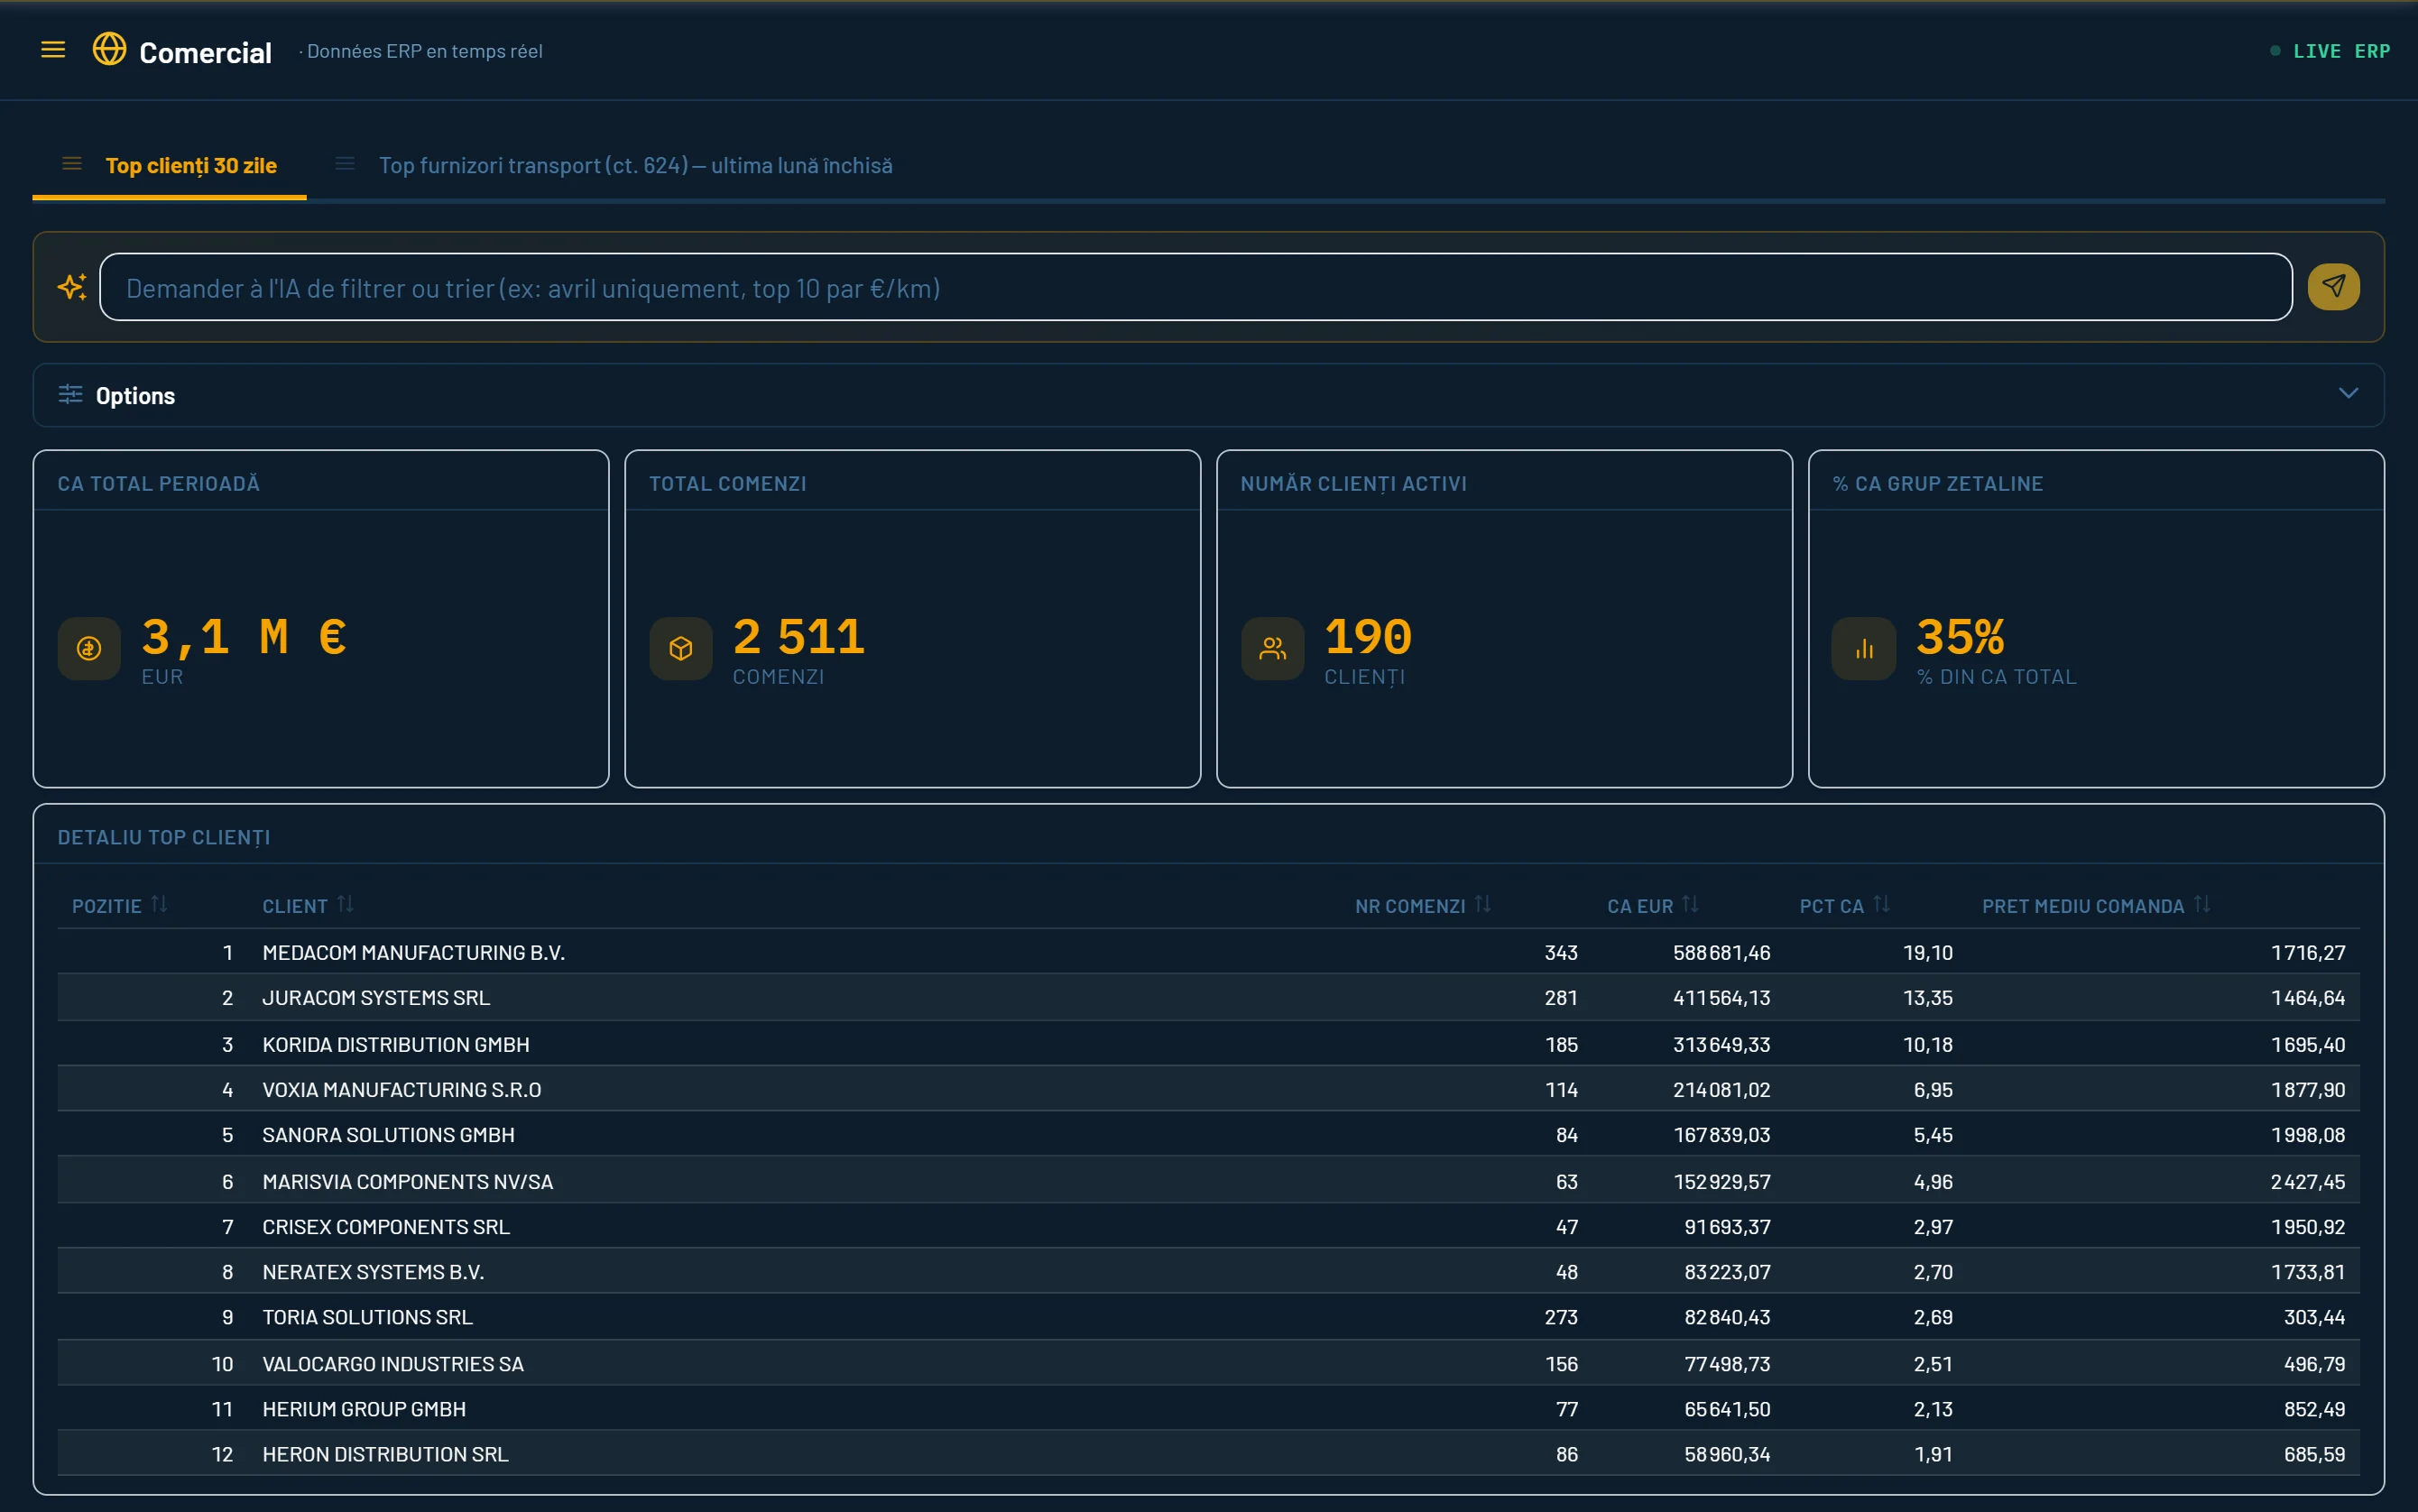
Task: Sort by PRET MEDIU COMANDA column arrows
Action: pos(2202,905)
